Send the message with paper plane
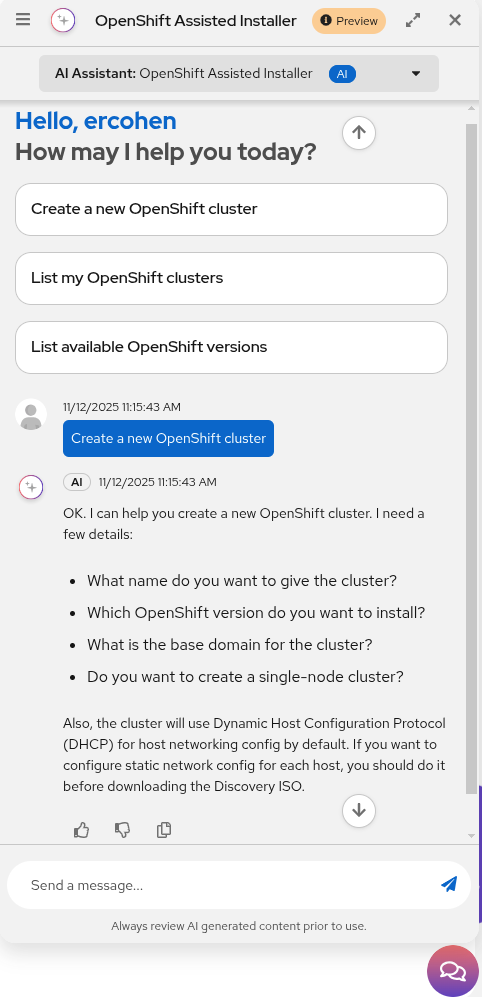The image size is (482, 997). point(449,884)
